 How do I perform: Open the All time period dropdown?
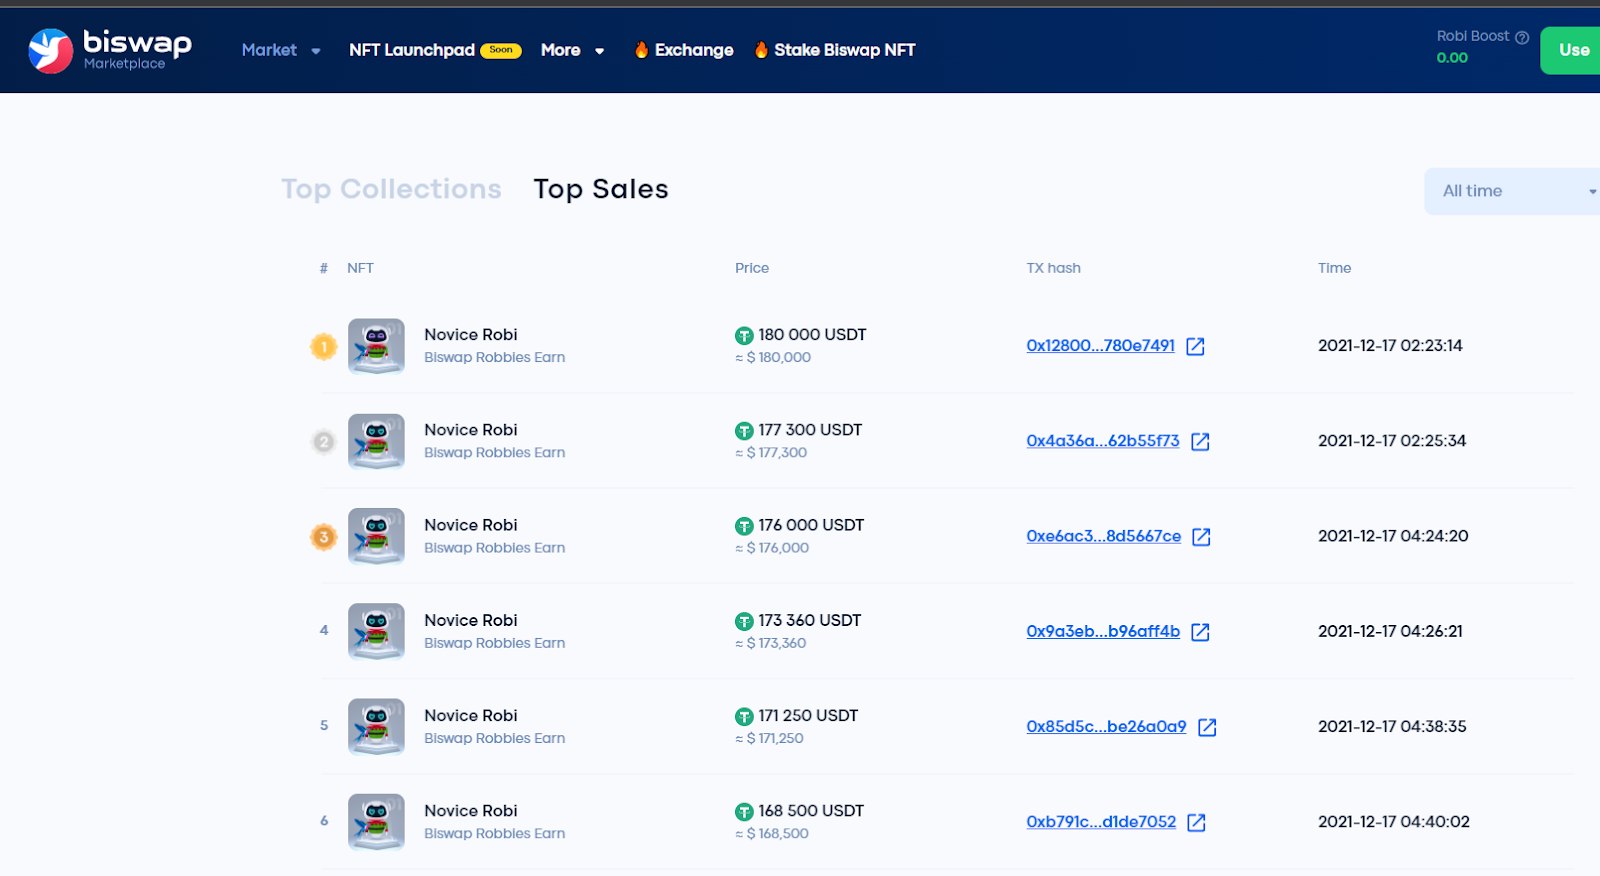[1515, 191]
